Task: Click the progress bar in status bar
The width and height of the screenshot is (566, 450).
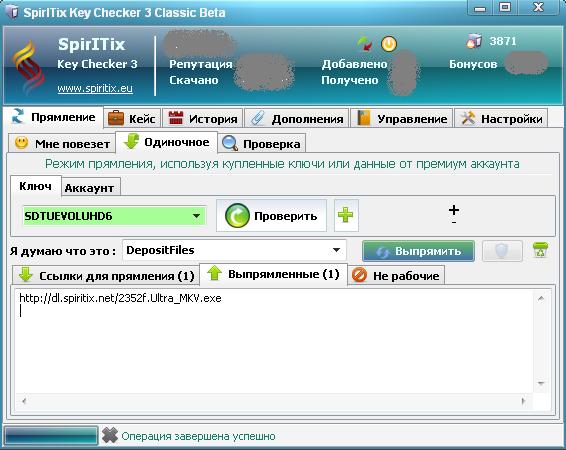Action: tap(51, 435)
